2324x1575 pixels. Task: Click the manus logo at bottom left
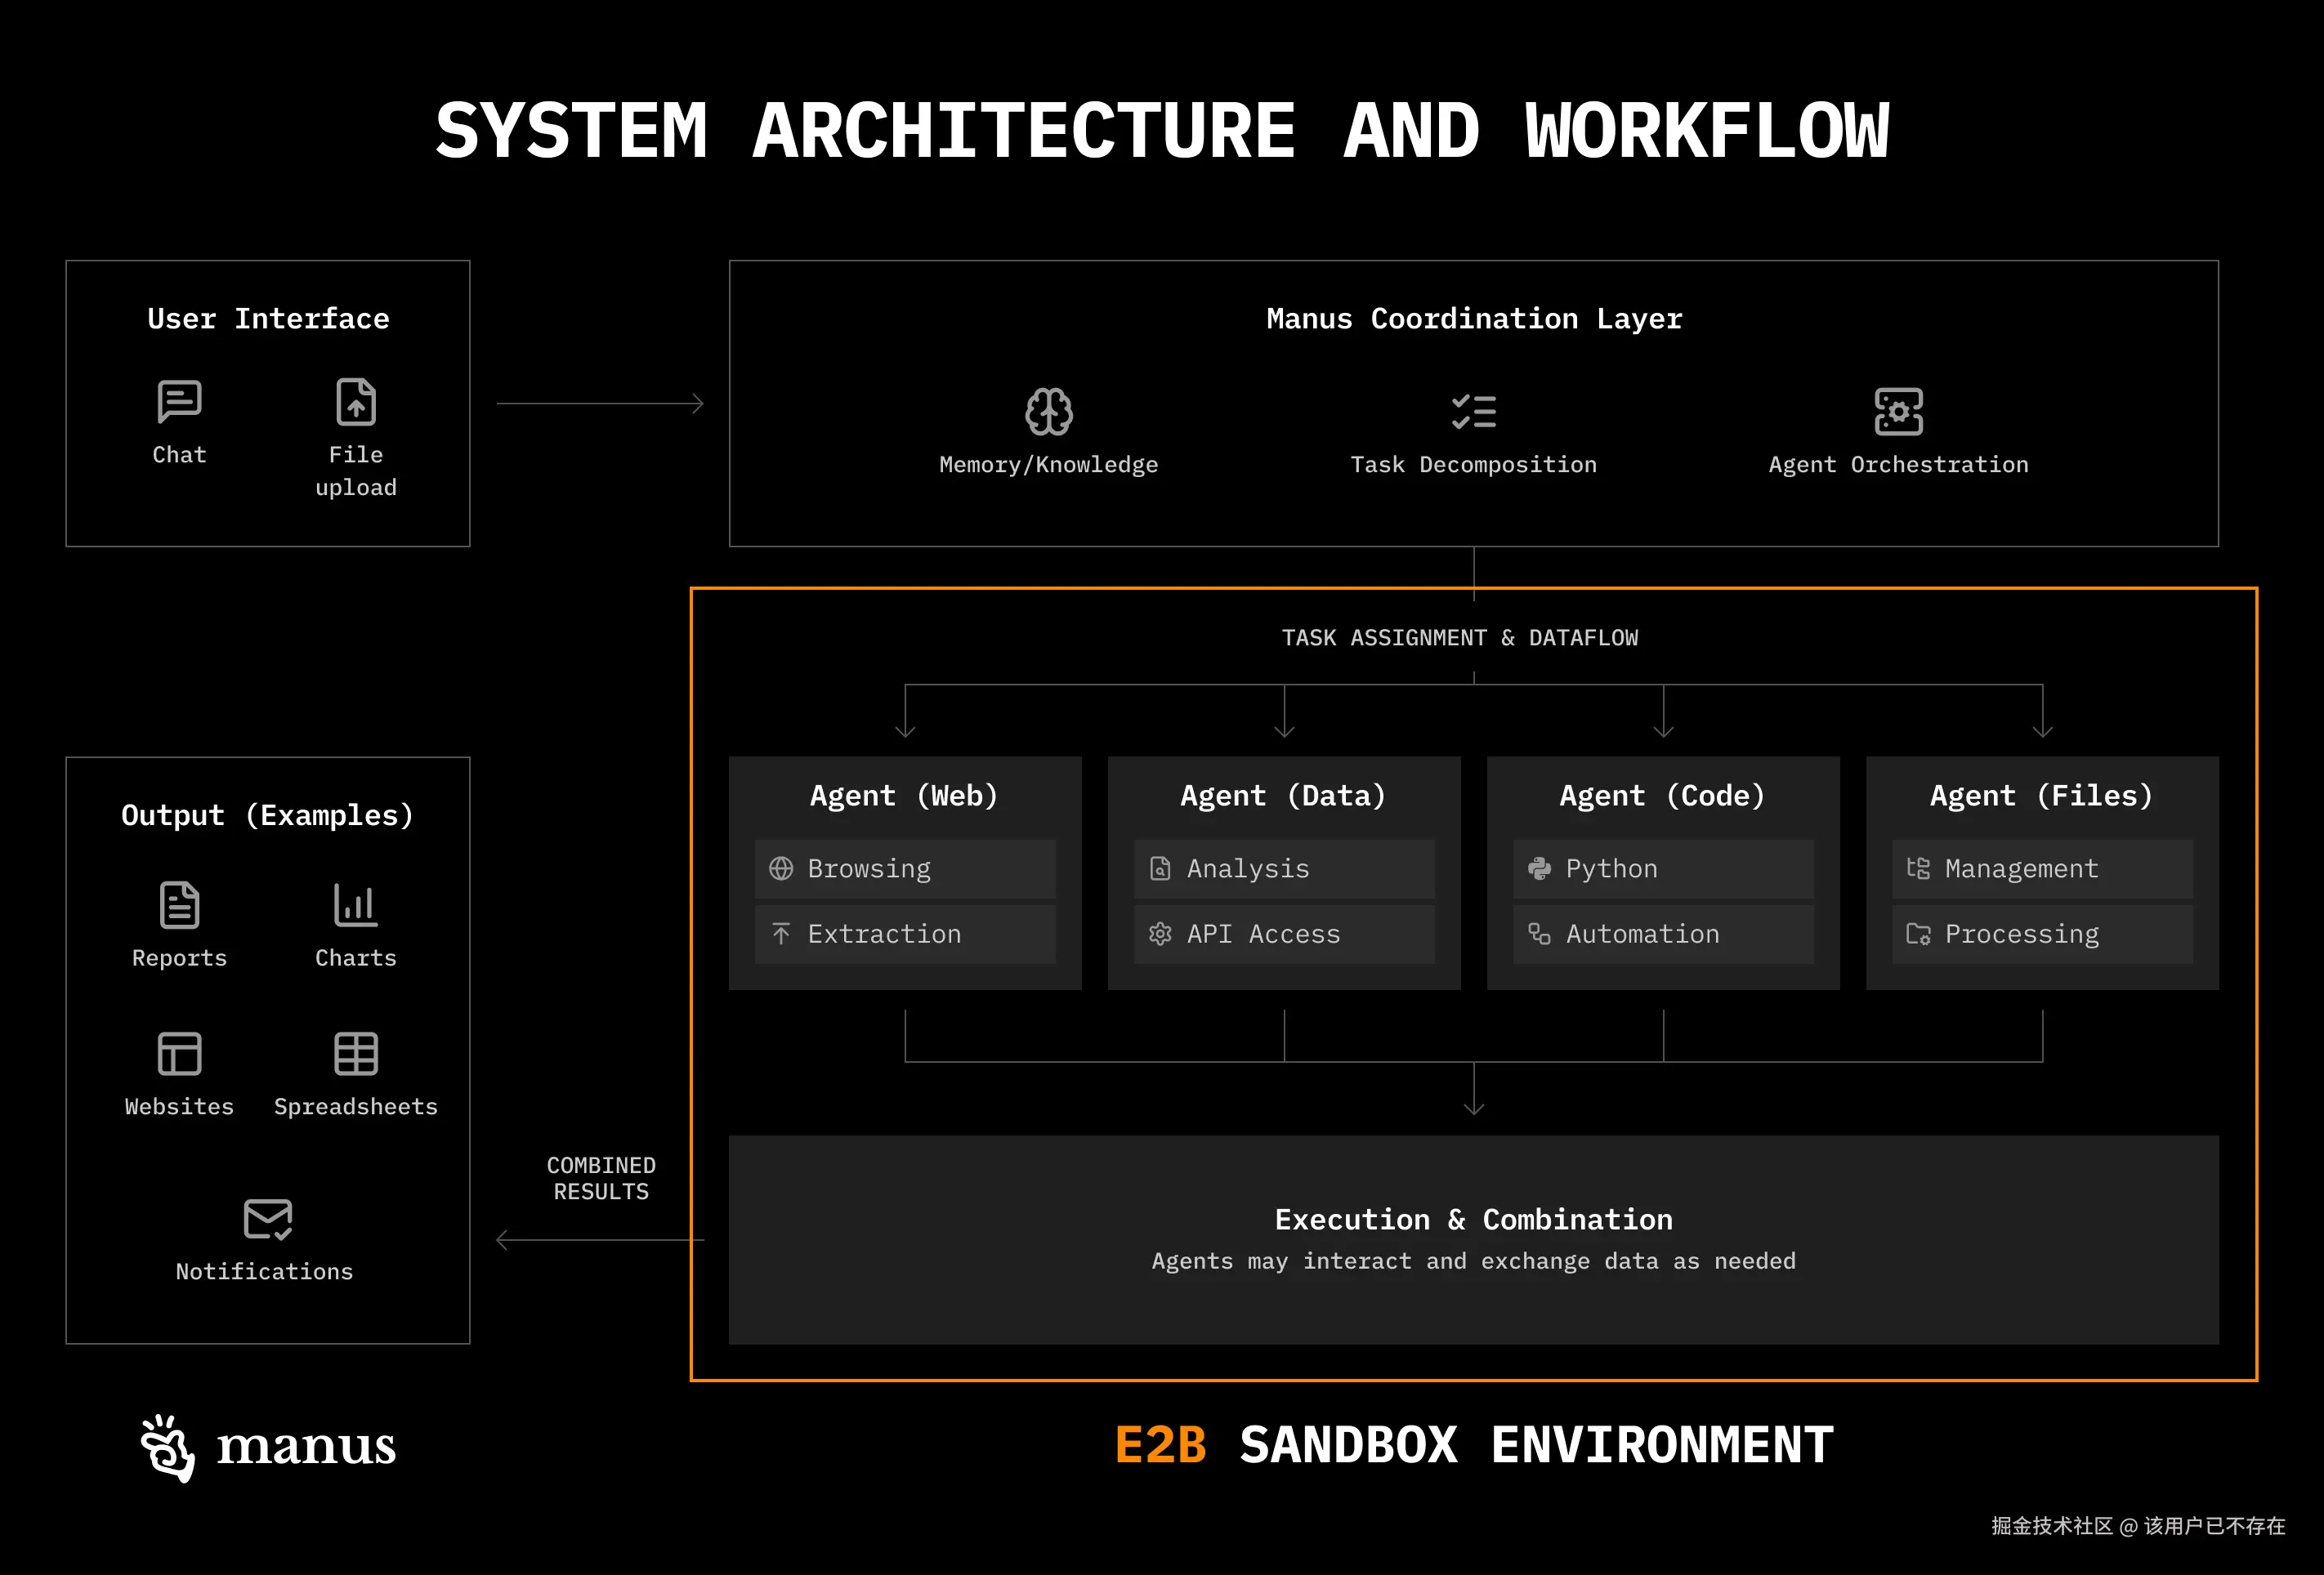pos(268,1447)
